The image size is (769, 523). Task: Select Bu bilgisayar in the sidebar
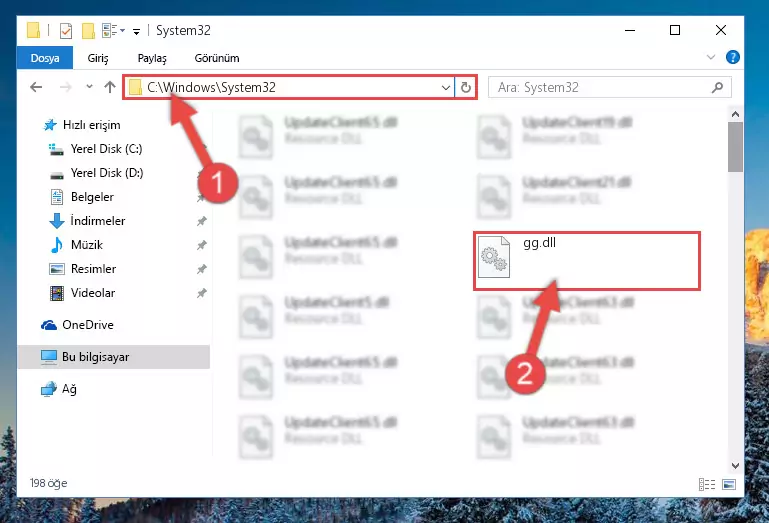point(113,357)
